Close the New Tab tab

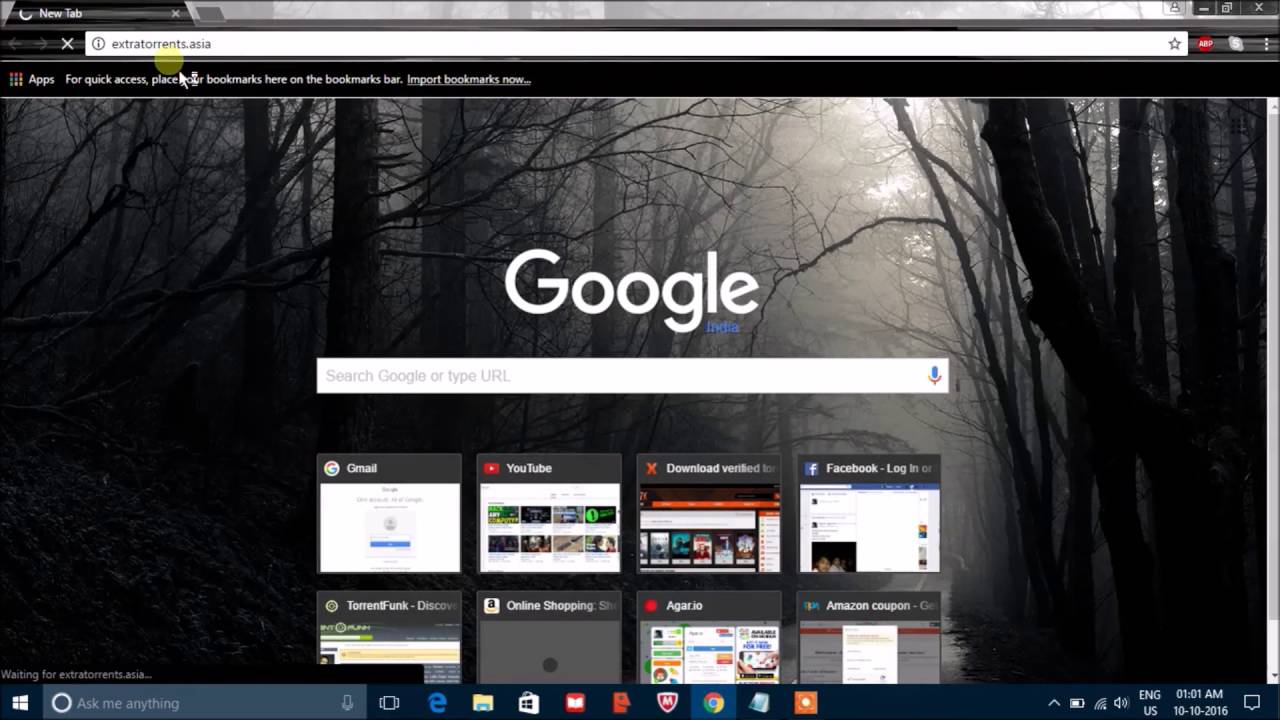tap(176, 13)
